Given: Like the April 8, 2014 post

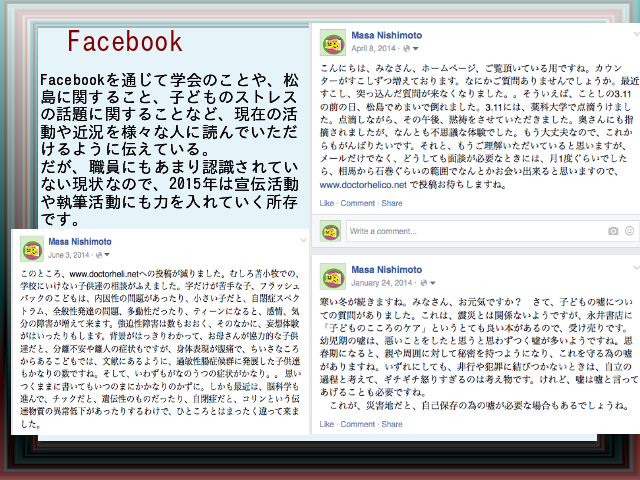Looking at the screenshot, I should tap(327, 203).
